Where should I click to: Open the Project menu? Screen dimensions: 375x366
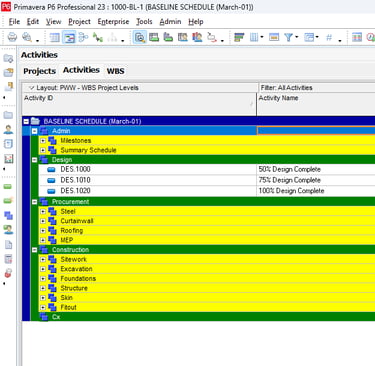point(79,22)
